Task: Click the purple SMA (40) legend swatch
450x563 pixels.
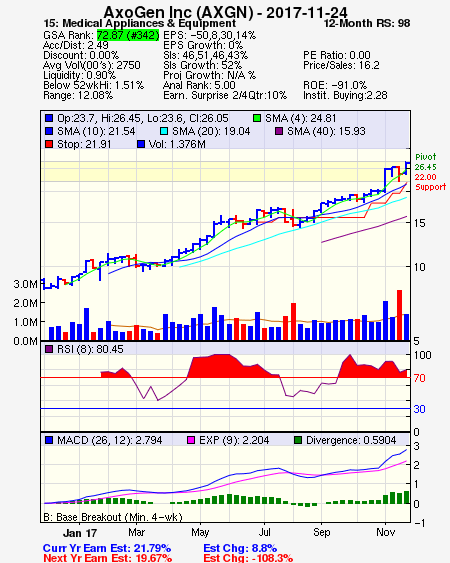Action: 279,131
